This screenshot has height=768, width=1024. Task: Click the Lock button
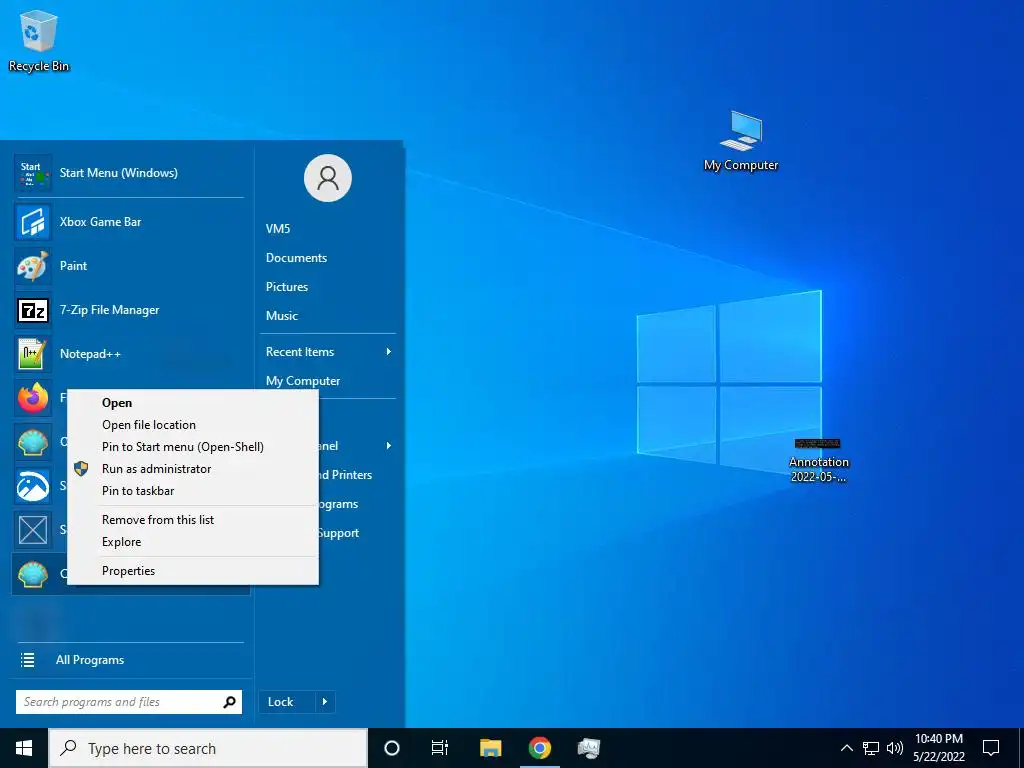point(287,702)
